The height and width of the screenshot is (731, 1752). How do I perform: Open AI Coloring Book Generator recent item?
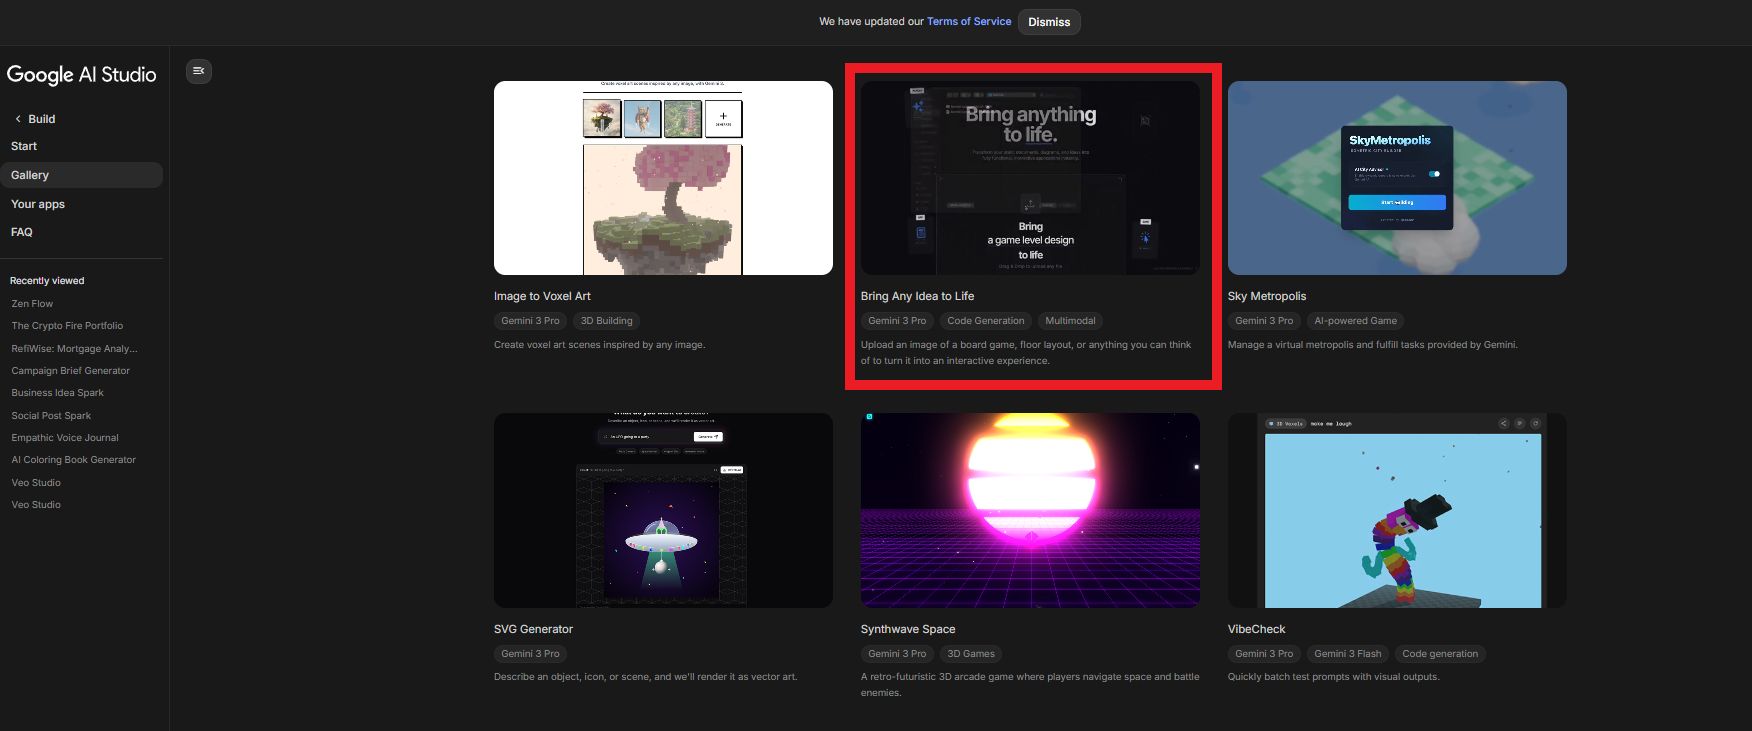click(x=74, y=460)
